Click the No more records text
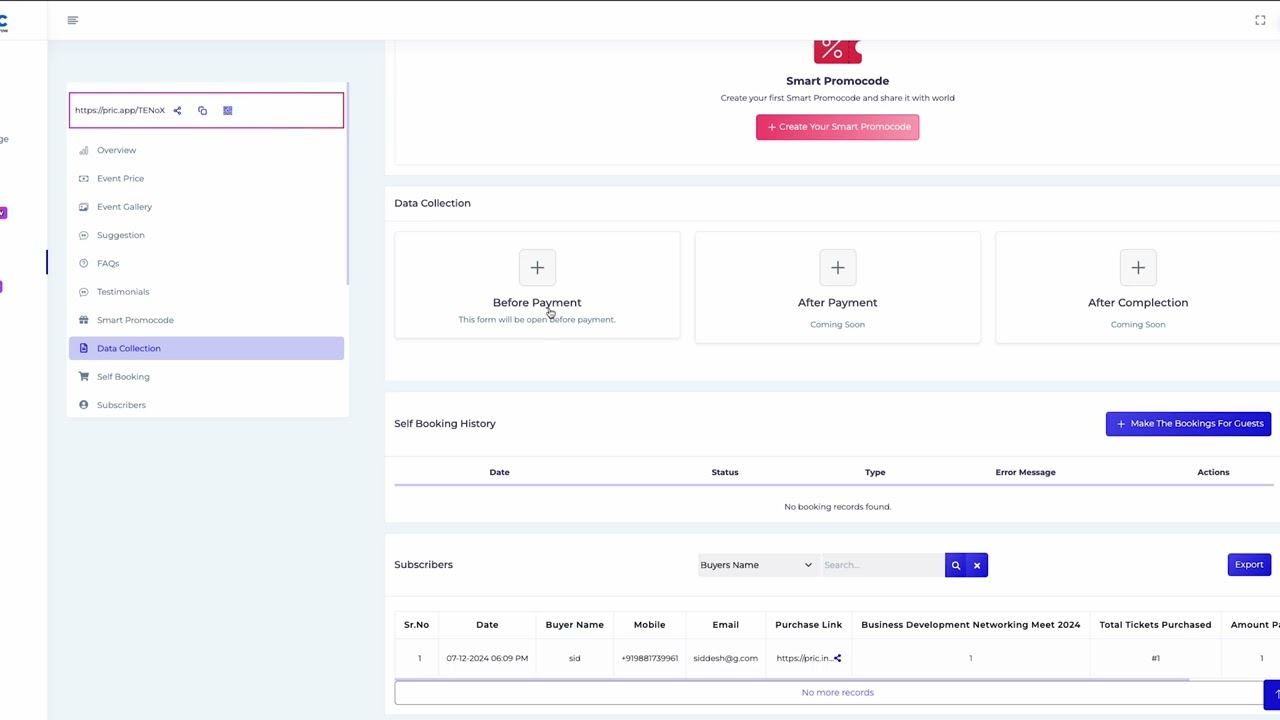Image resolution: width=1280 pixels, height=720 pixels. tap(837, 692)
